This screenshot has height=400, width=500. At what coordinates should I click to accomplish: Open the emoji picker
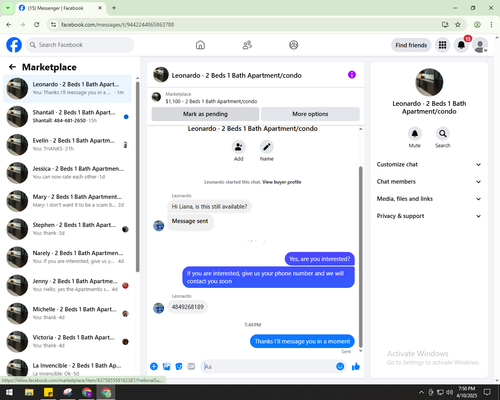(x=340, y=367)
